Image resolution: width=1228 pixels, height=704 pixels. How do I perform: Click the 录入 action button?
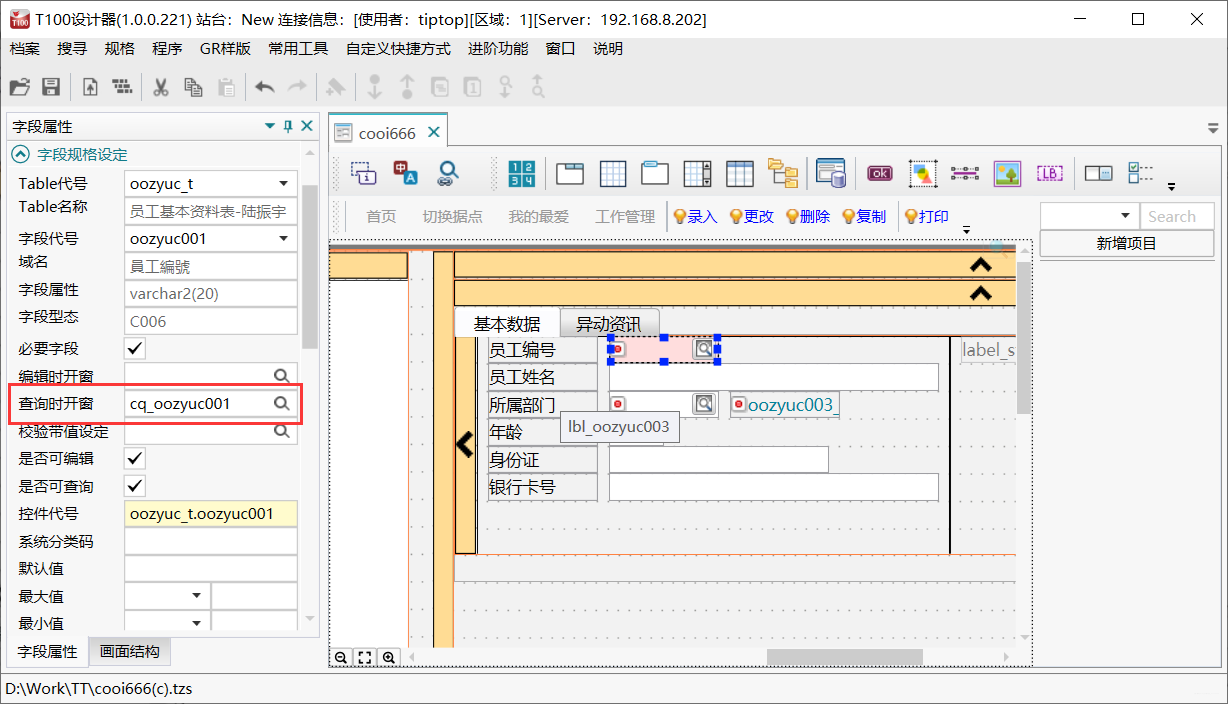(x=695, y=216)
